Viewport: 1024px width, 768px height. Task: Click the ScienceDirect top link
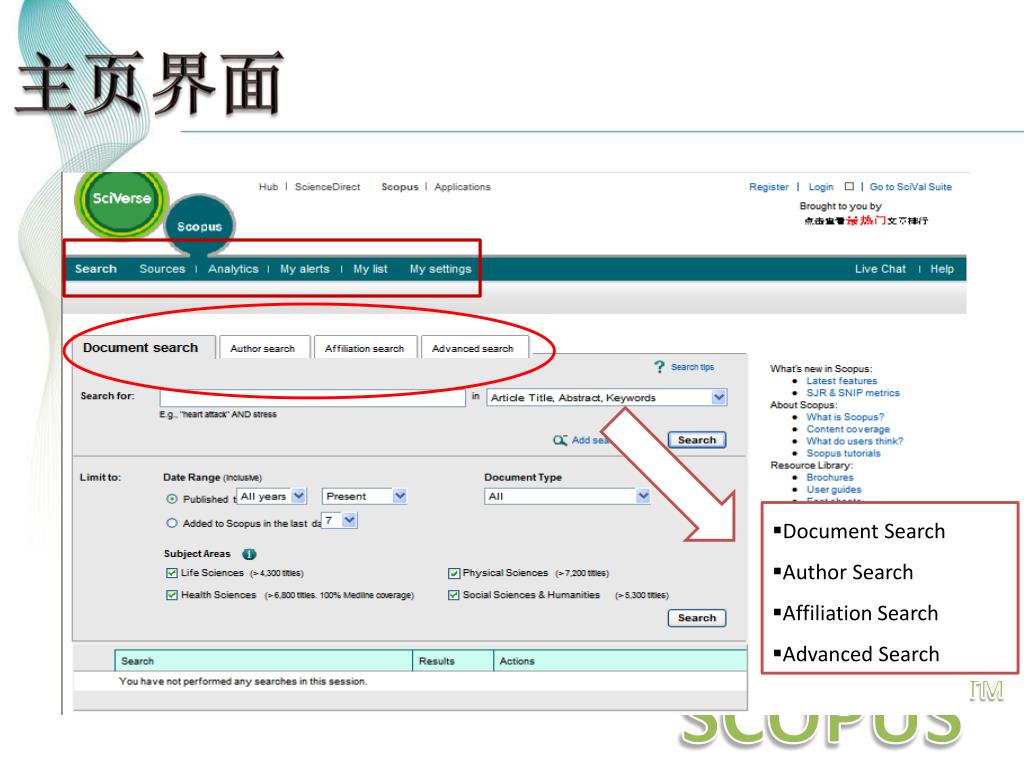tap(327, 187)
